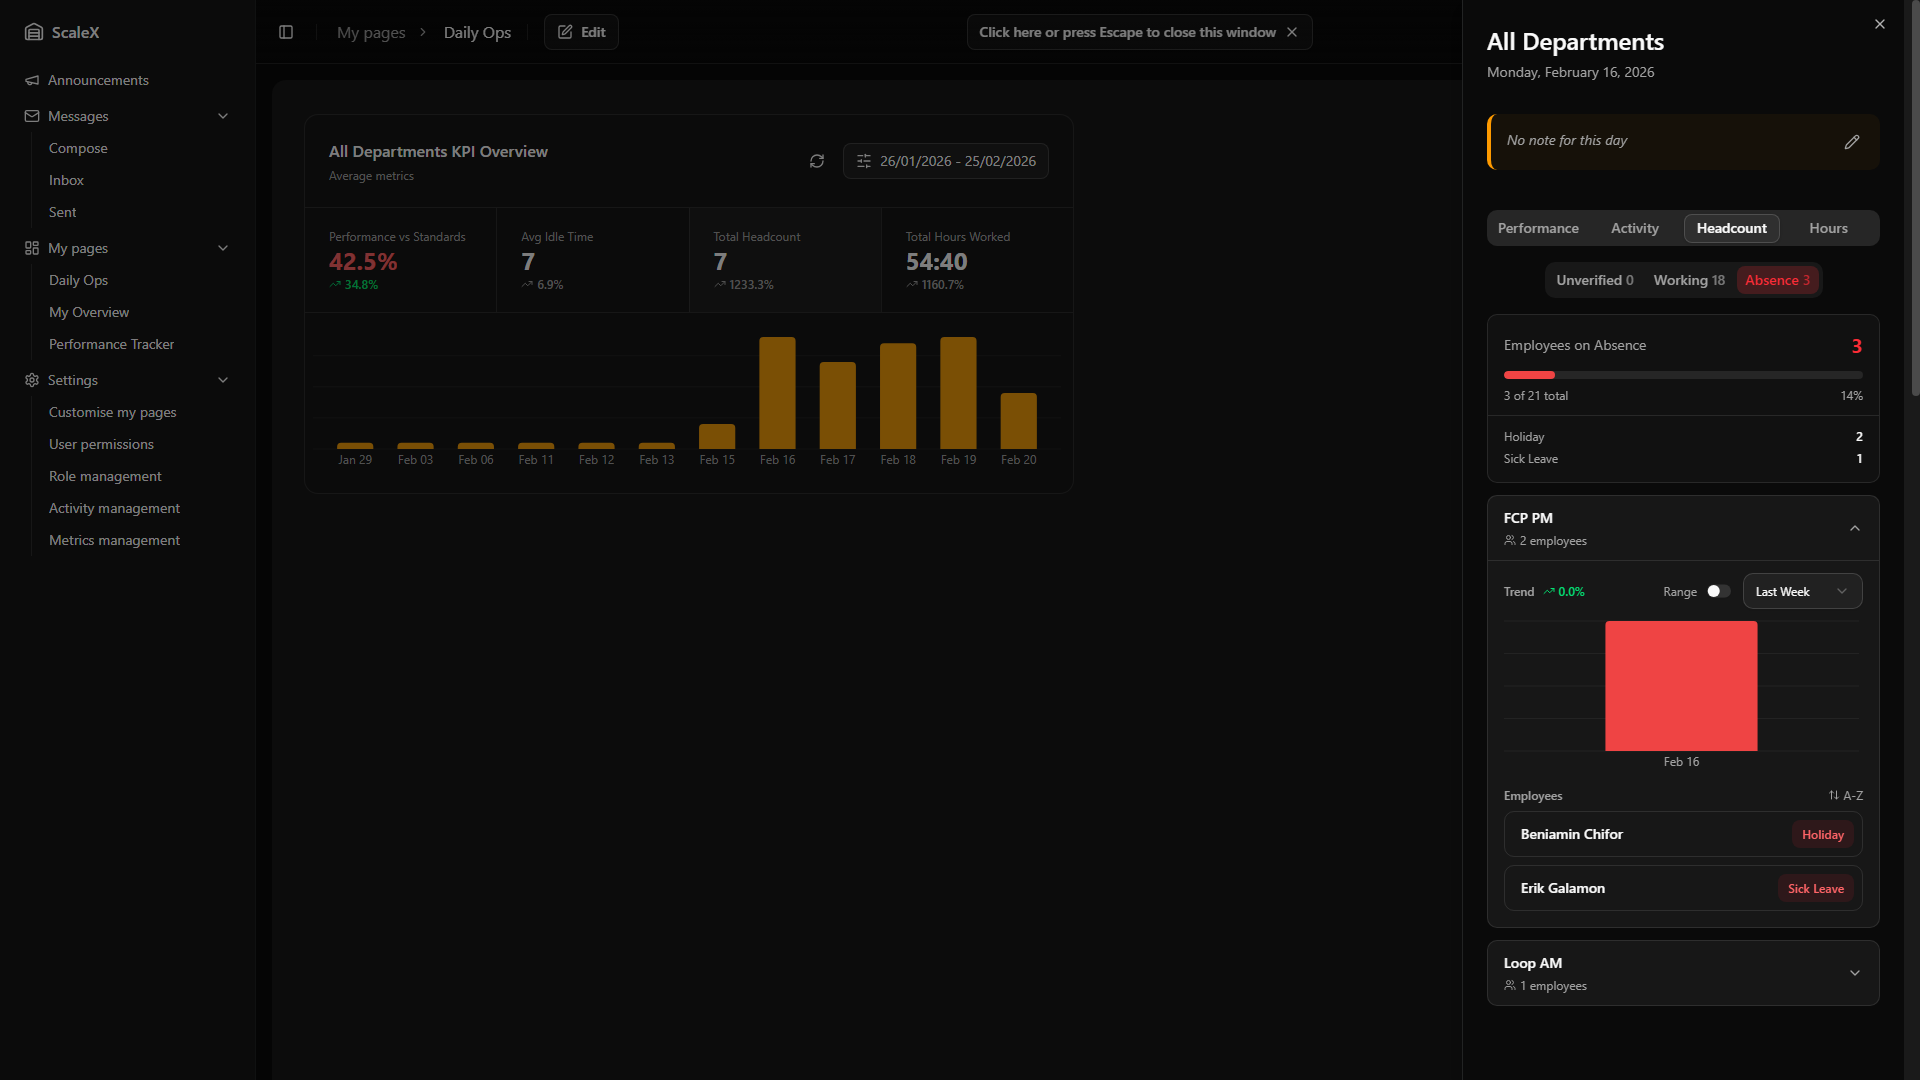The image size is (1920, 1080).
Task: Click the KPI refresh icon
Action: (817, 161)
